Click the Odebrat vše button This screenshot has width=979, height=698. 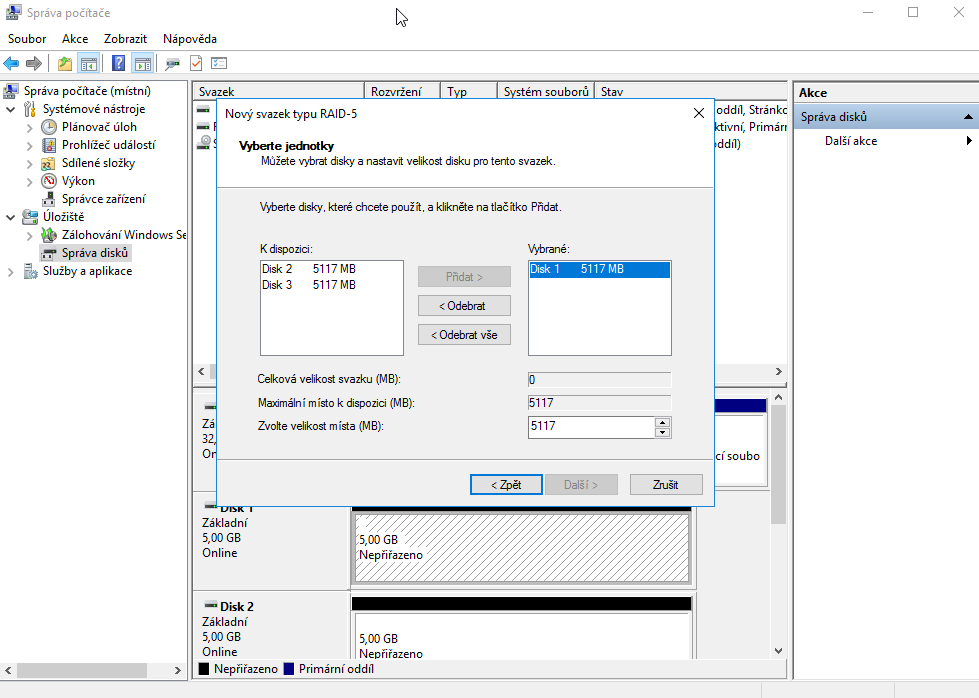[464, 335]
